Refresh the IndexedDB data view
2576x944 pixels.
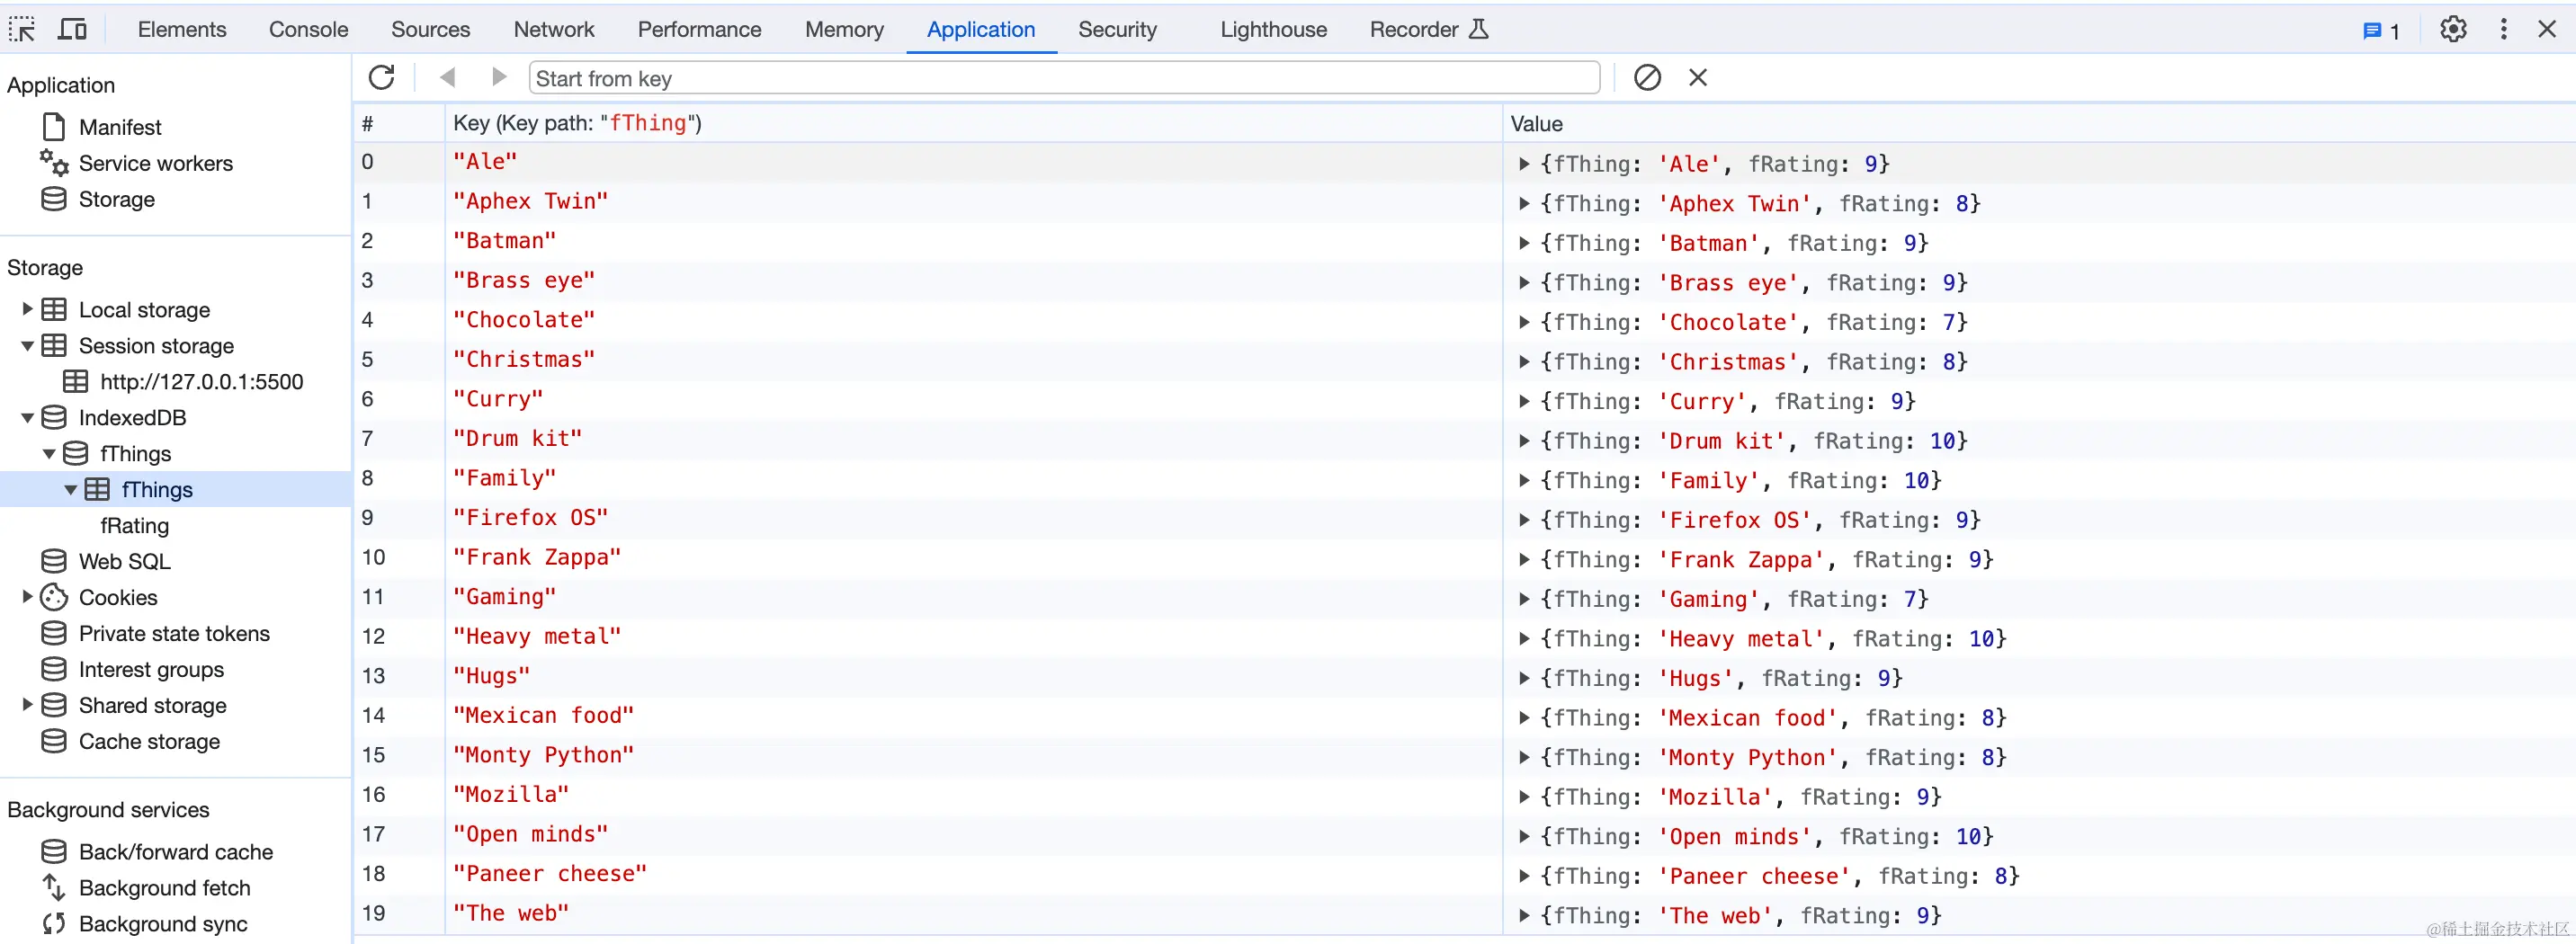382,77
